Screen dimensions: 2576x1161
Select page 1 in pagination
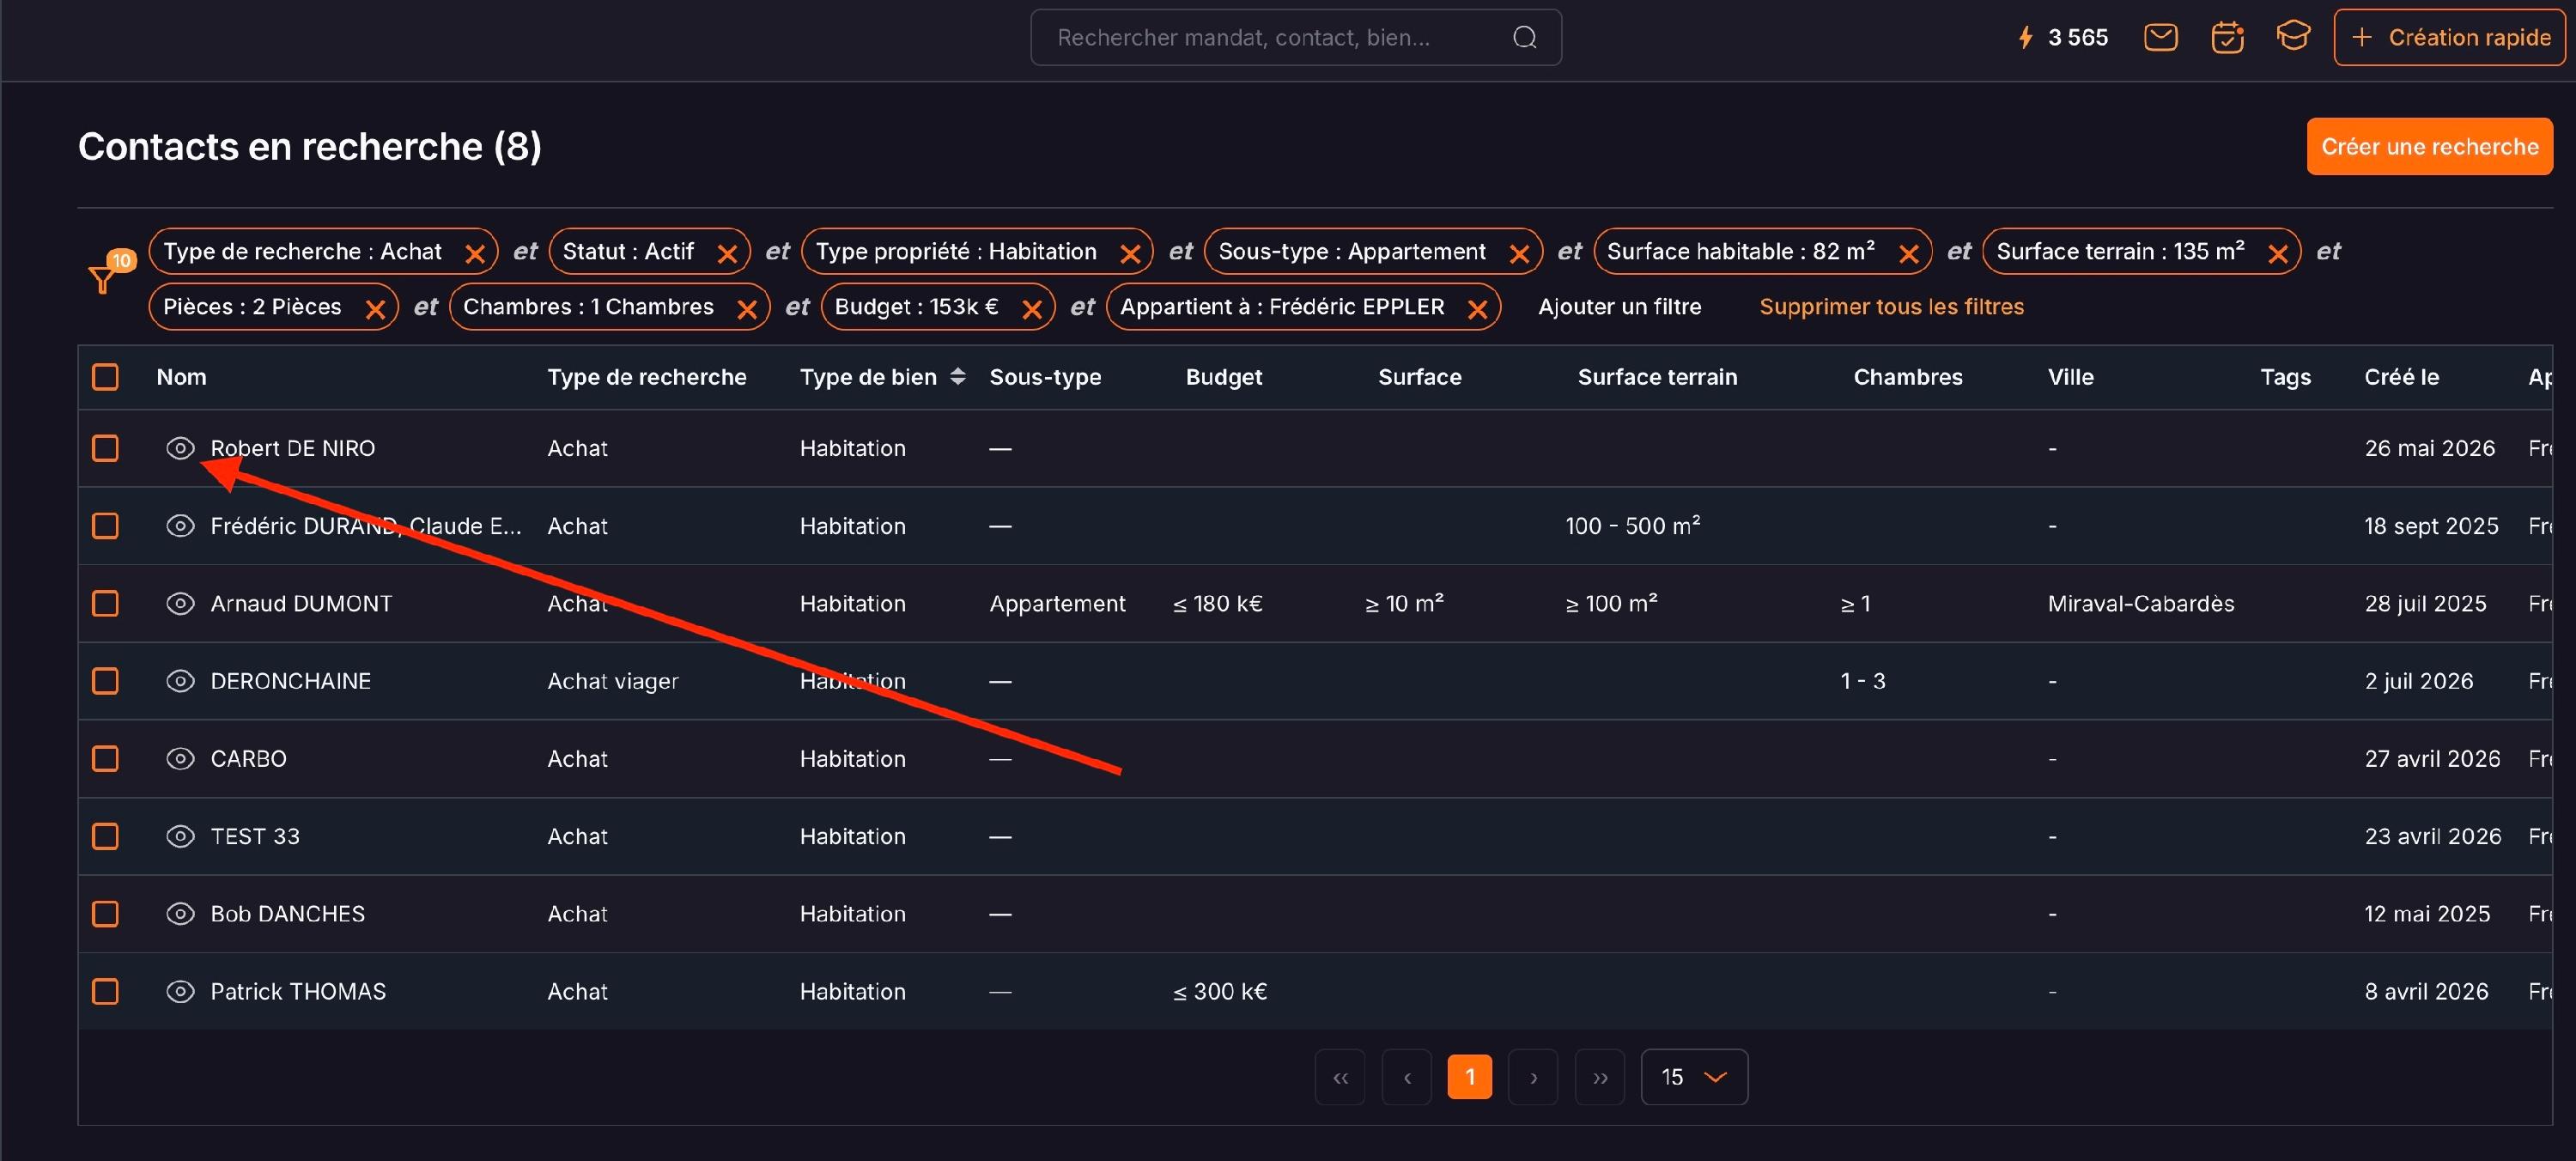point(1470,1077)
